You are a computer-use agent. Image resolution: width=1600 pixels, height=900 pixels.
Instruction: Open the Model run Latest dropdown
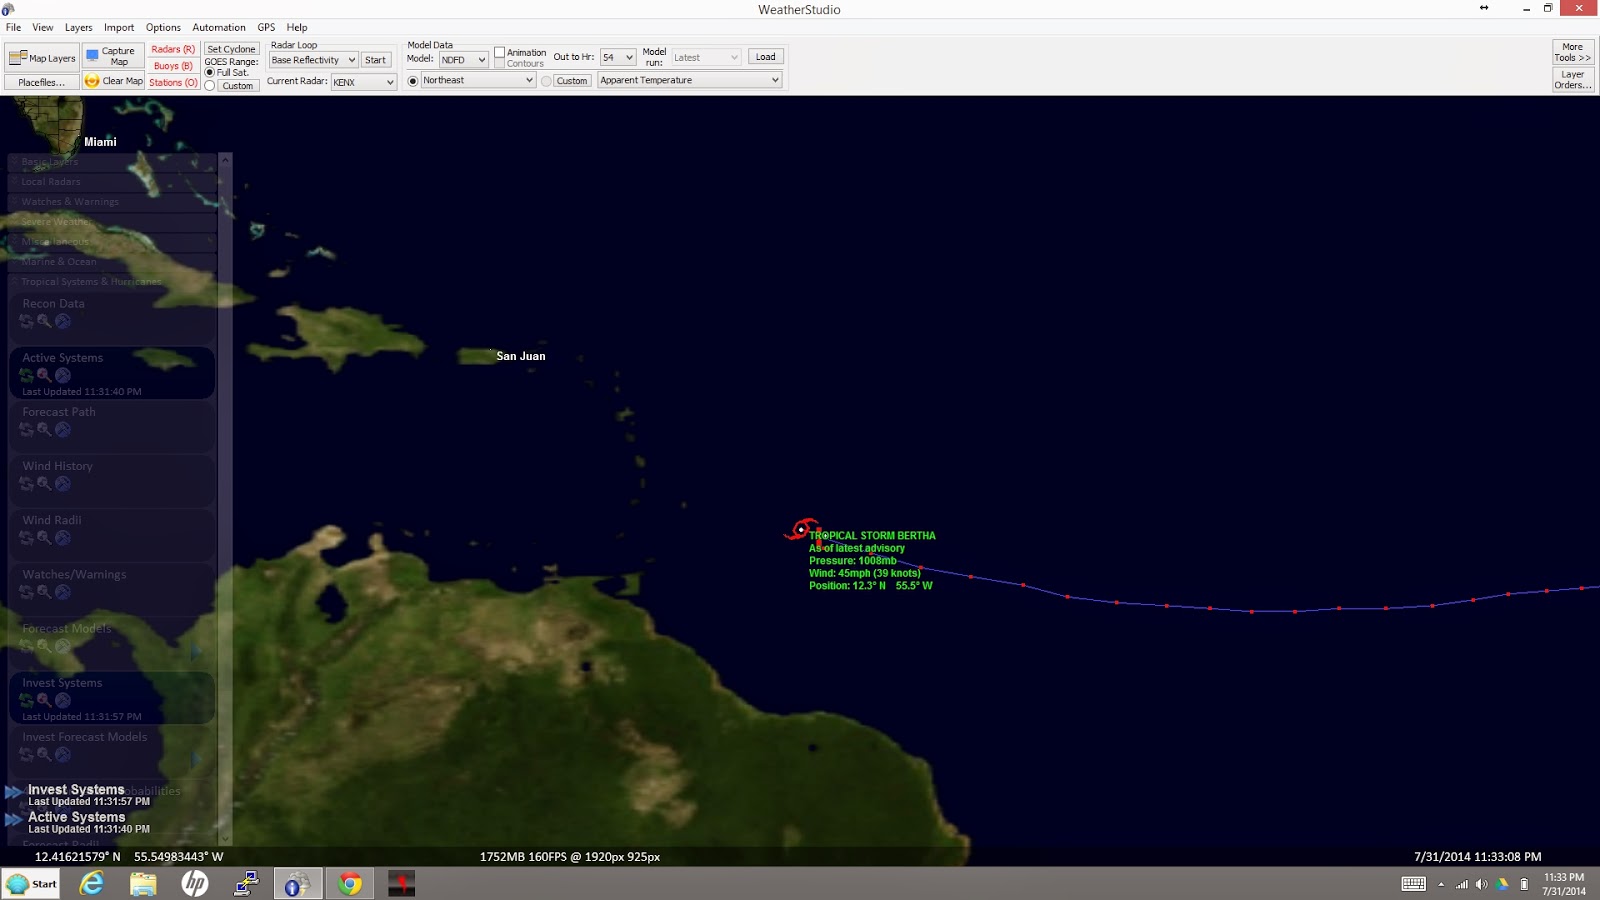(706, 58)
